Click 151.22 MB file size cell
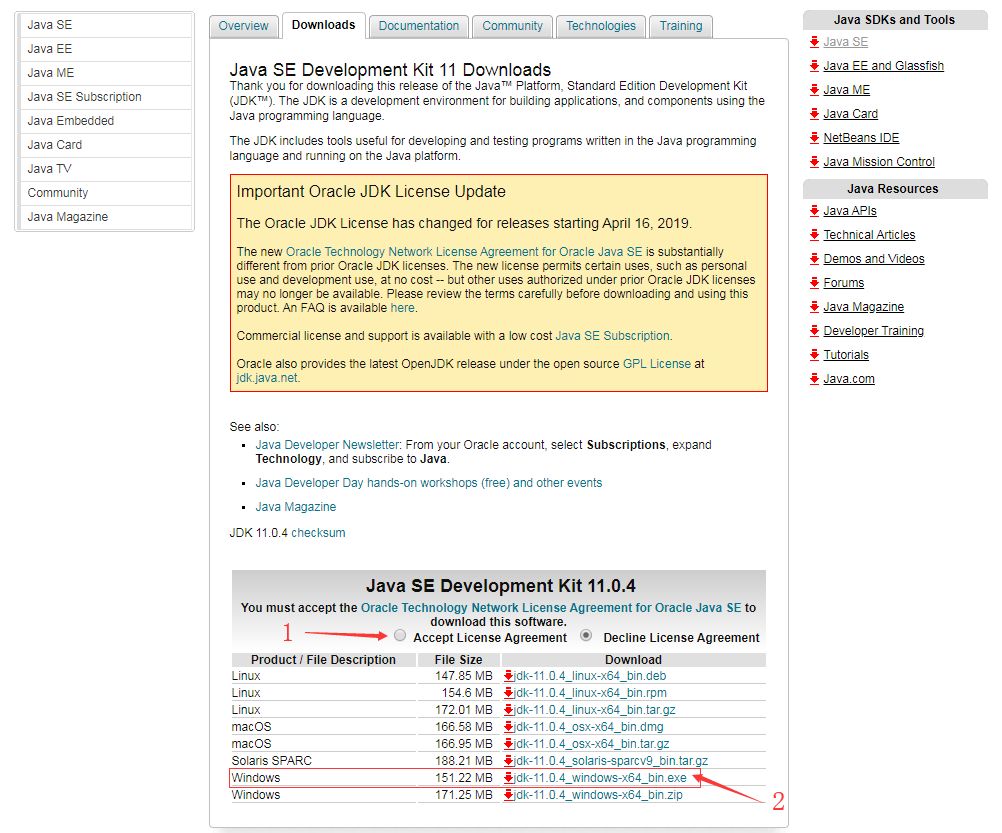 pos(459,778)
